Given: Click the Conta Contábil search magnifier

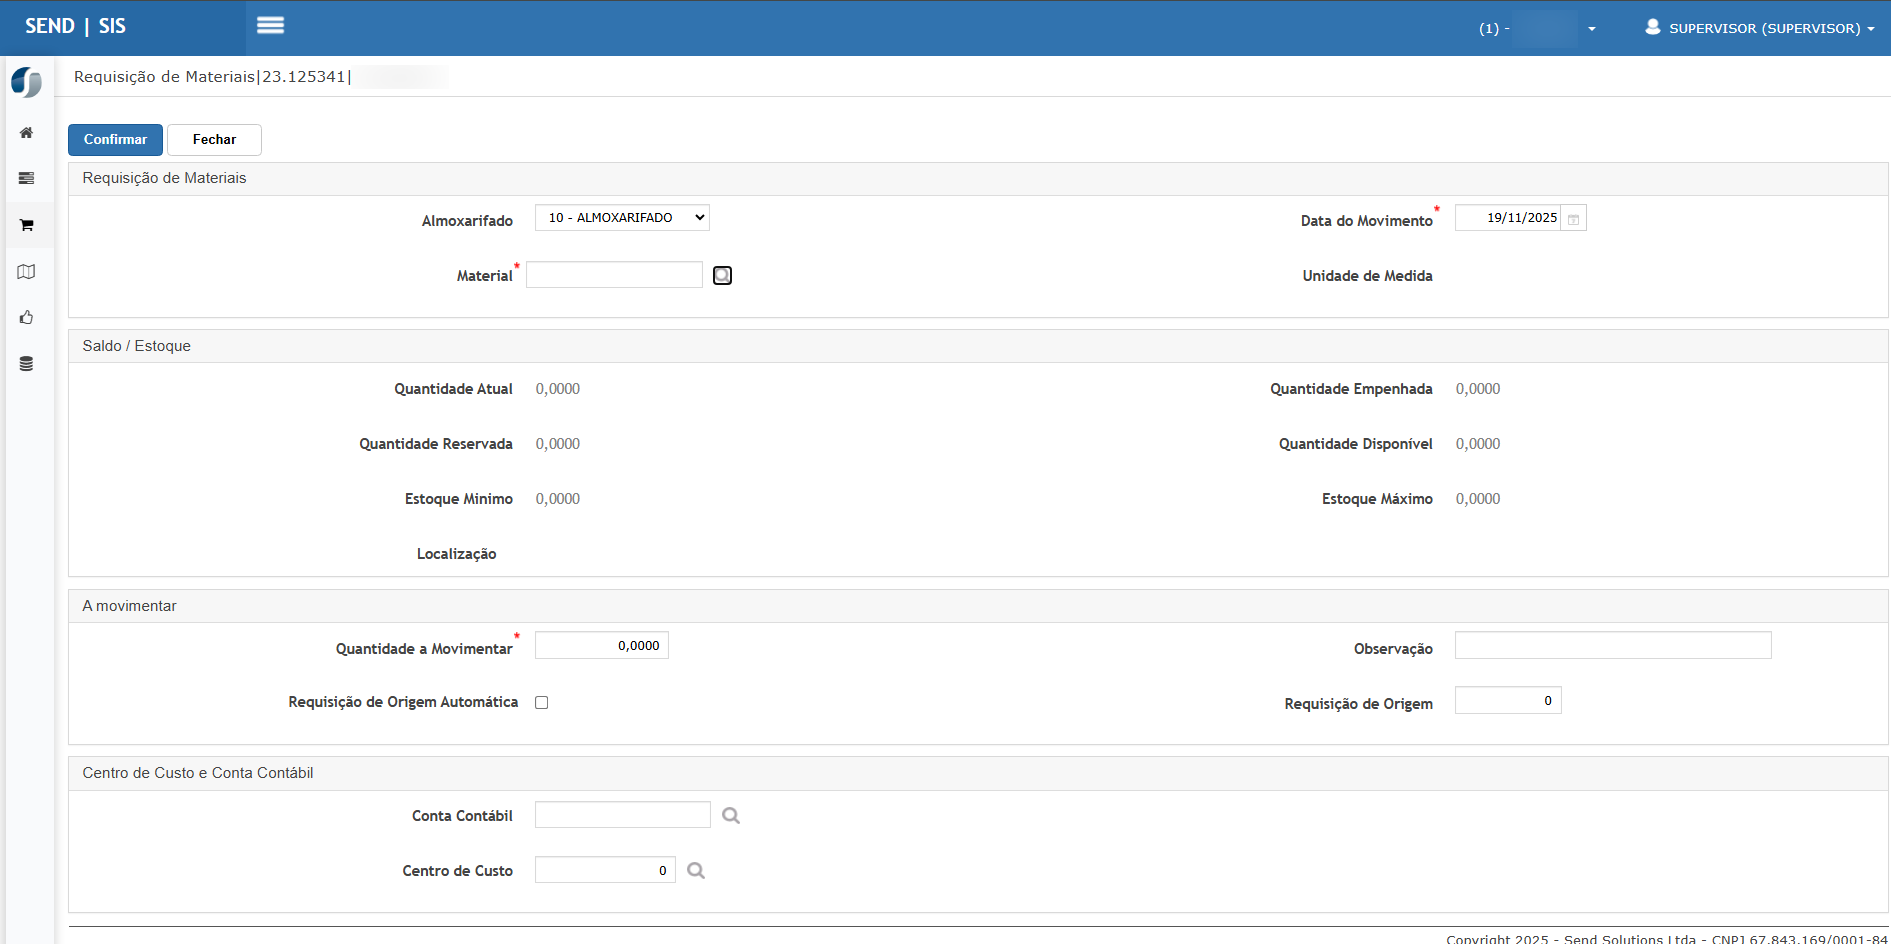Looking at the screenshot, I should (731, 816).
